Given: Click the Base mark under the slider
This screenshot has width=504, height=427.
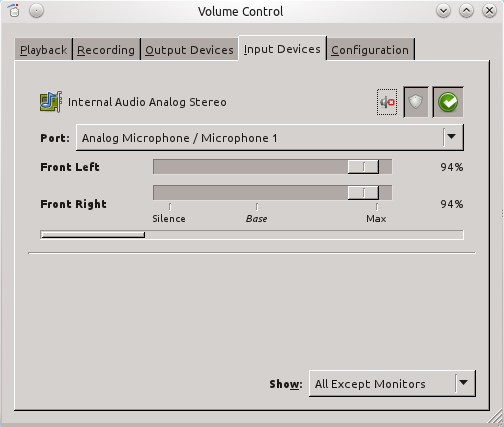Looking at the screenshot, I should pyautogui.click(x=257, y=219).
